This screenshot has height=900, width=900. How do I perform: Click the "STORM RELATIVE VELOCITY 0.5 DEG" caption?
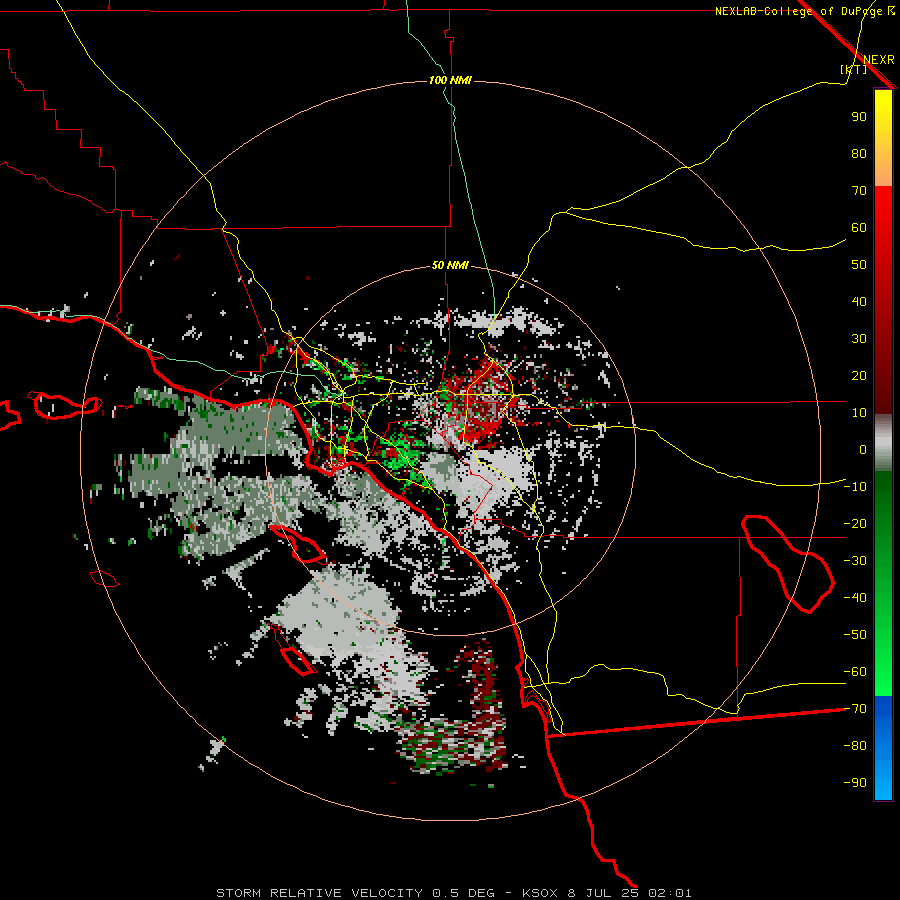pos(355,893)
